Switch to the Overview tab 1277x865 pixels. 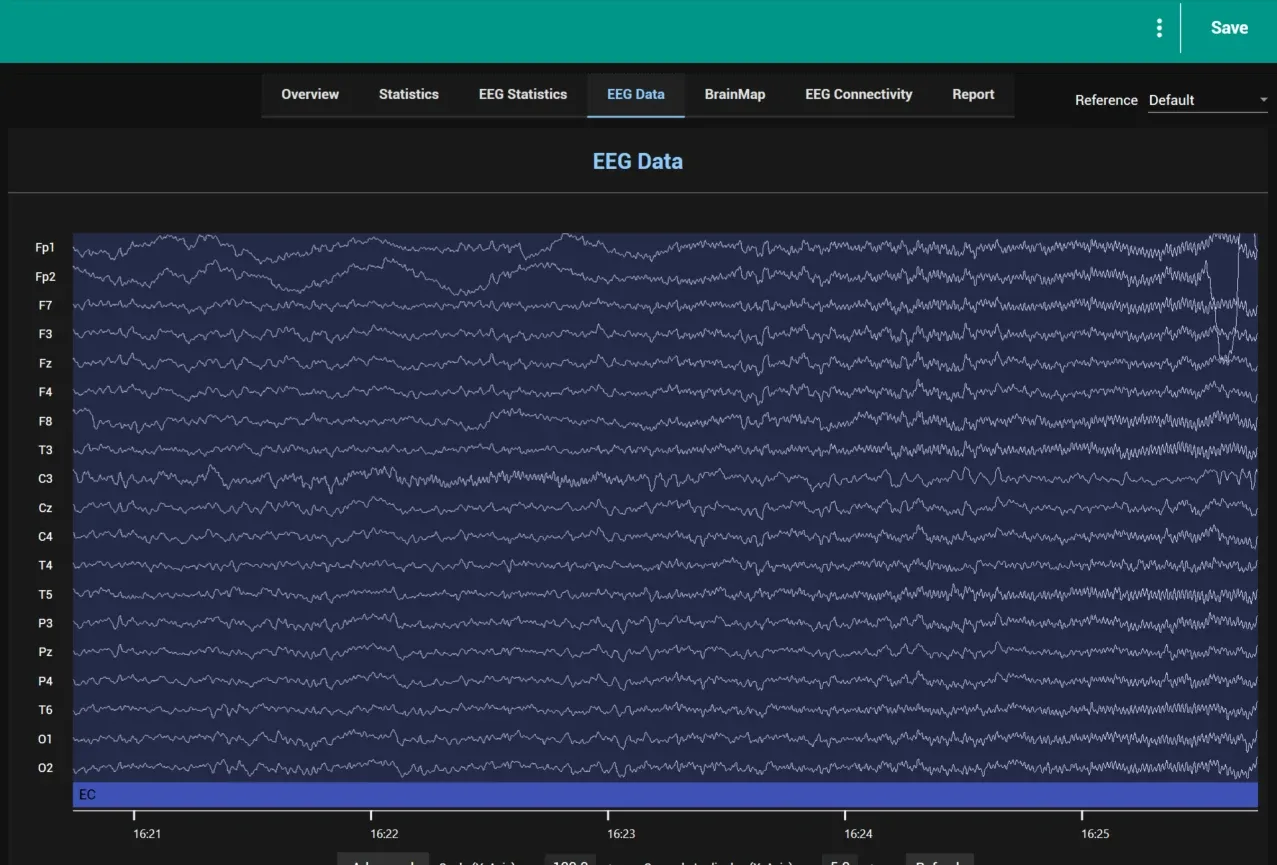(x=310, y=94)
